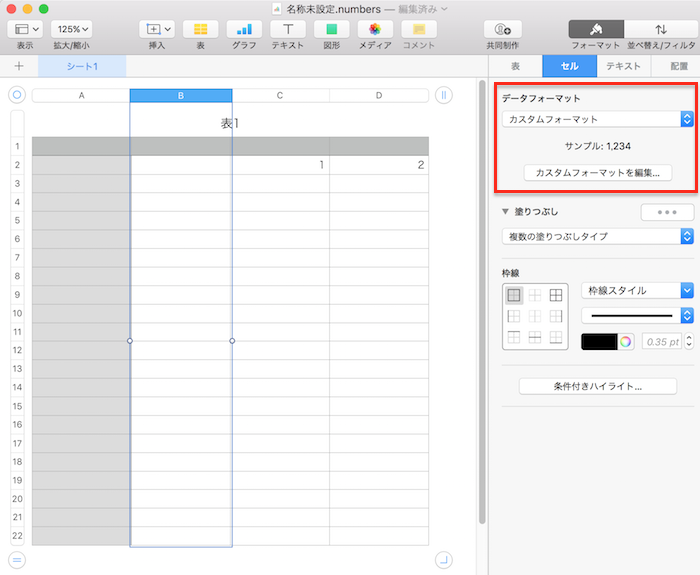The width and height of the screenshot is (700, 575).
Task: Open the 枠線スタイル border style dropdown
Action: [x=637, y=290]
